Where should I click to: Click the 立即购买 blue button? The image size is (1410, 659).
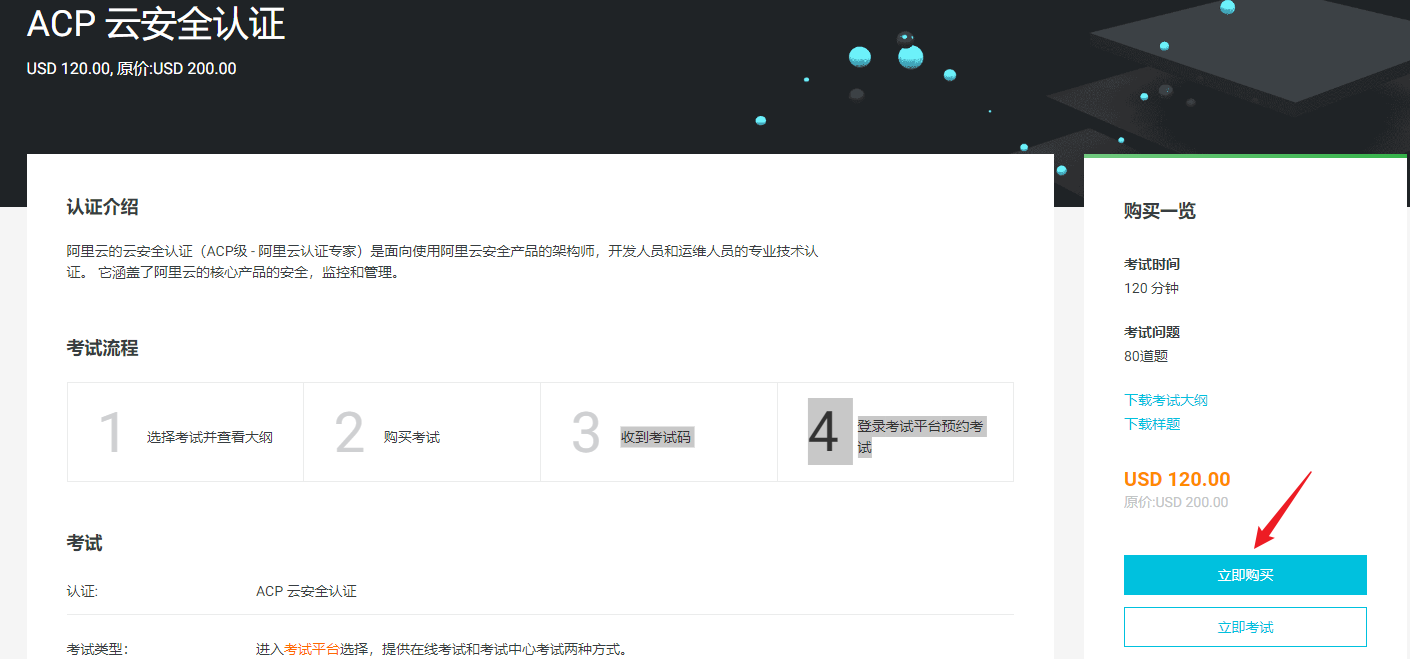tap(1245, 575)
